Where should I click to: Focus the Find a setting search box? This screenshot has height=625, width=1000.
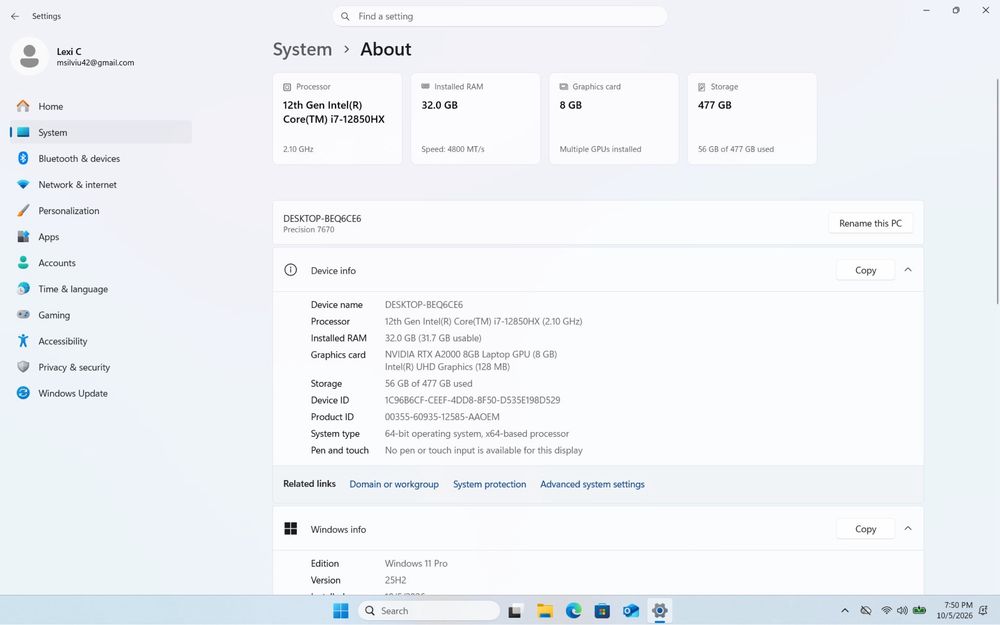[499, 17]
